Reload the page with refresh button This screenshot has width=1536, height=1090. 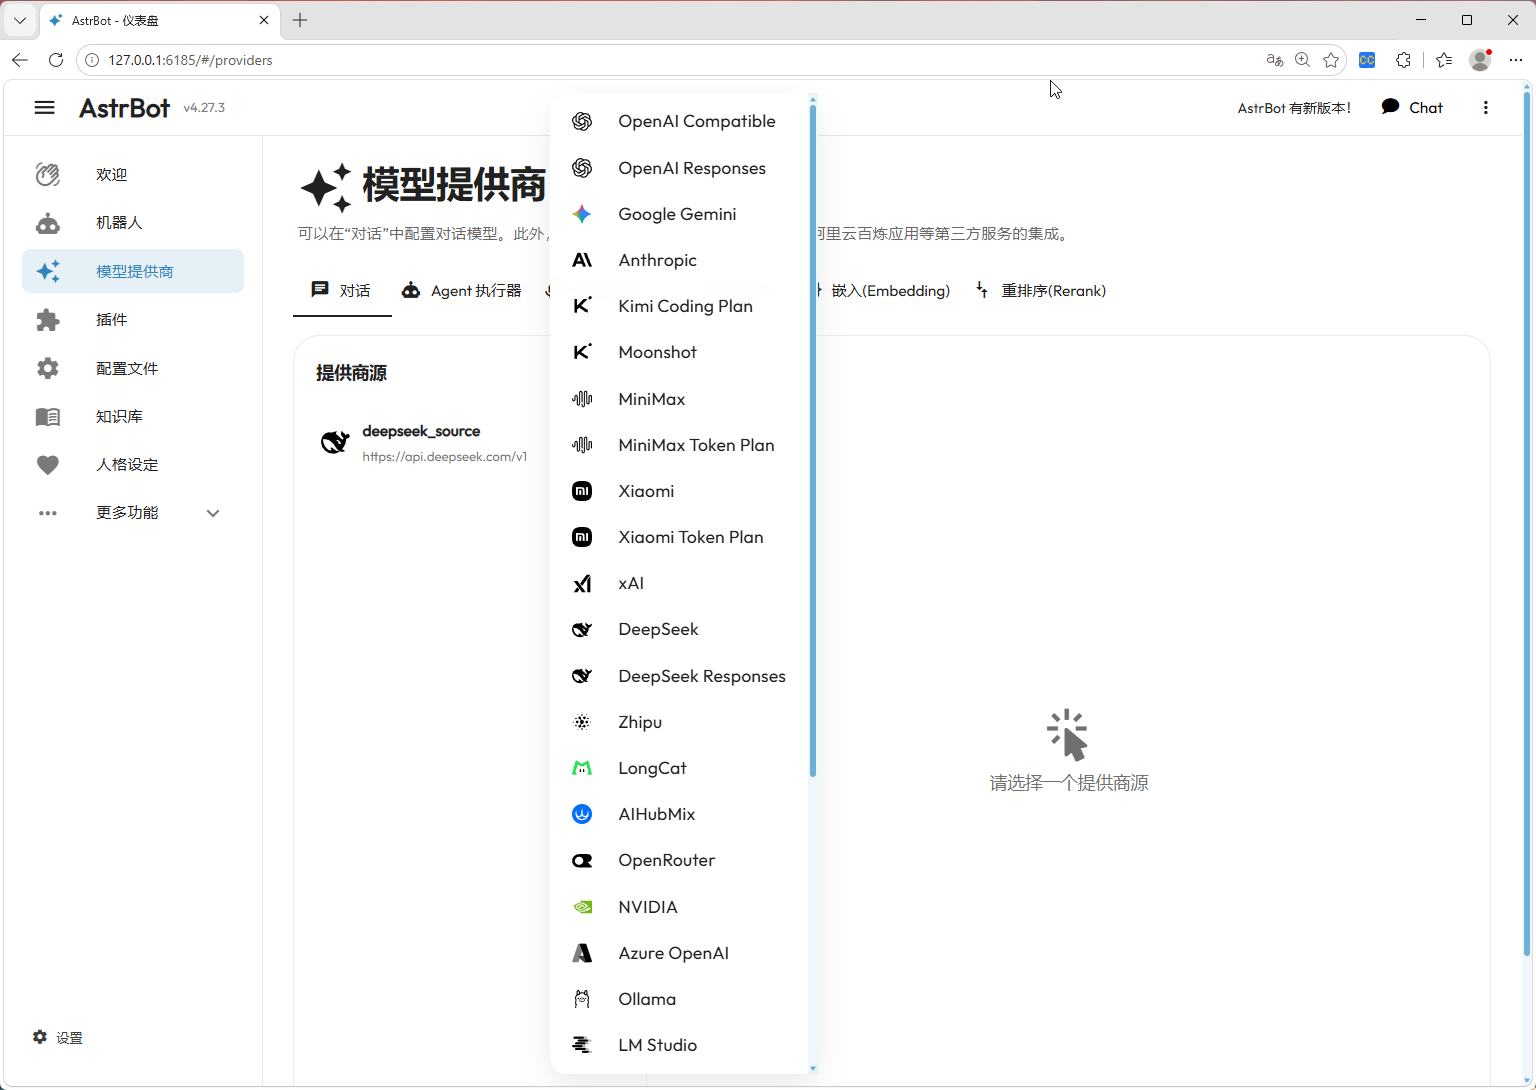pyautogui.click(x=56, y=60)
